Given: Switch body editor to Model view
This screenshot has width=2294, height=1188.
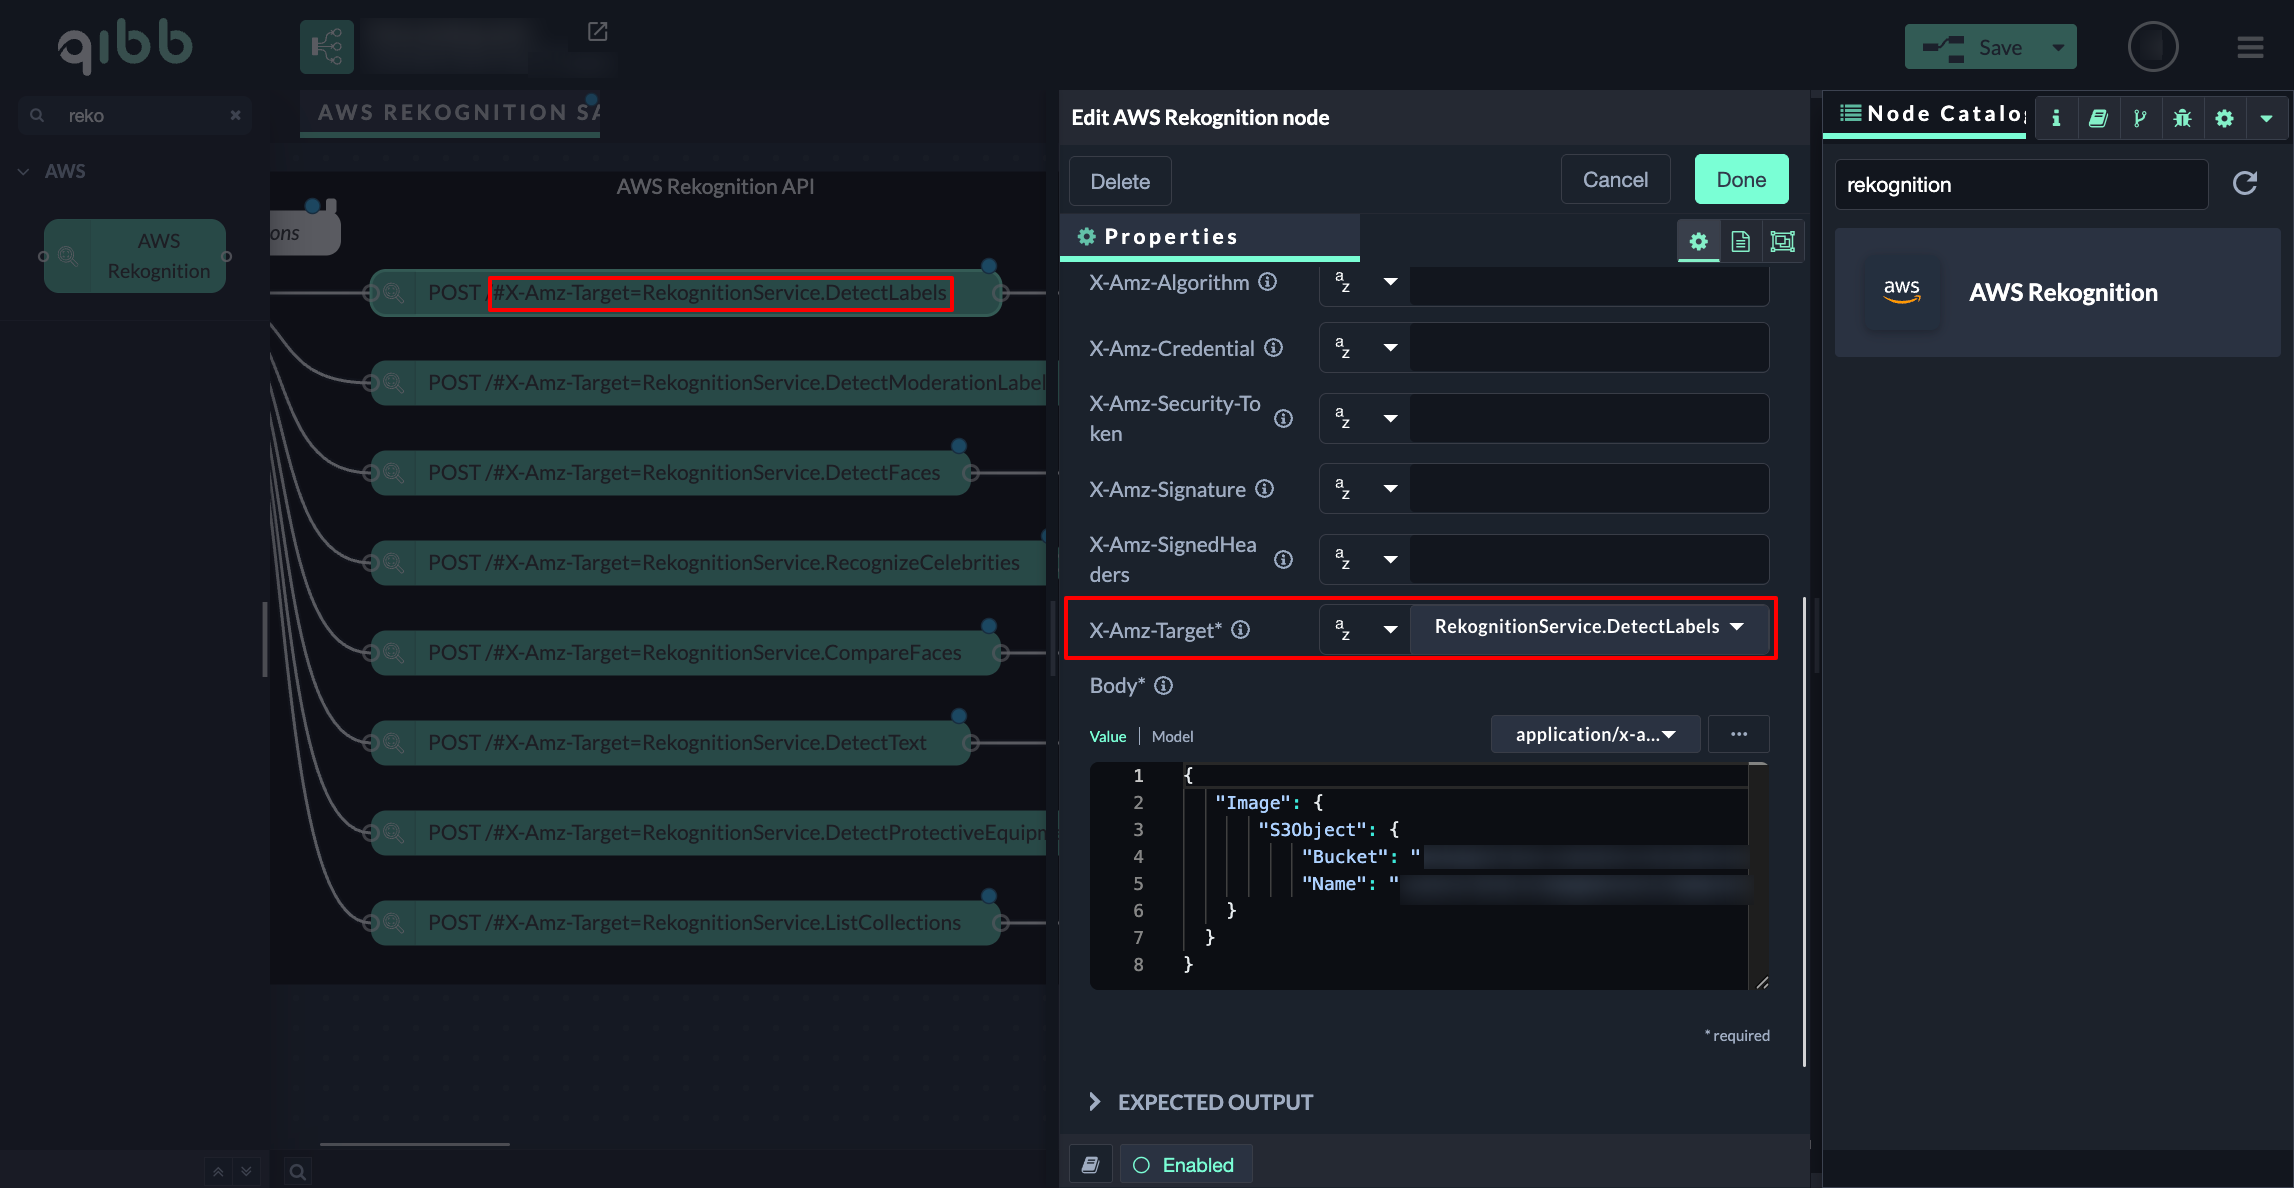Looking at the screenshot, I should [1172, 736].
